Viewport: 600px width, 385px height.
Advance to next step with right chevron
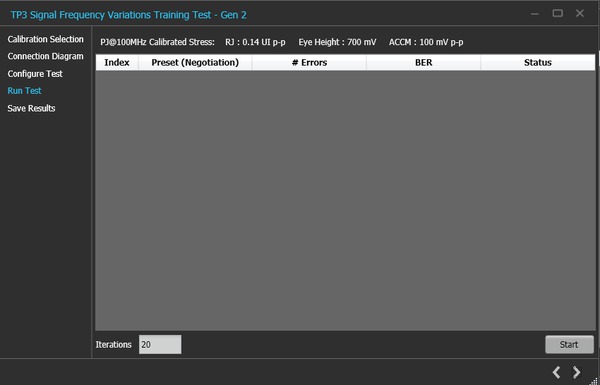tap(576, 372)
